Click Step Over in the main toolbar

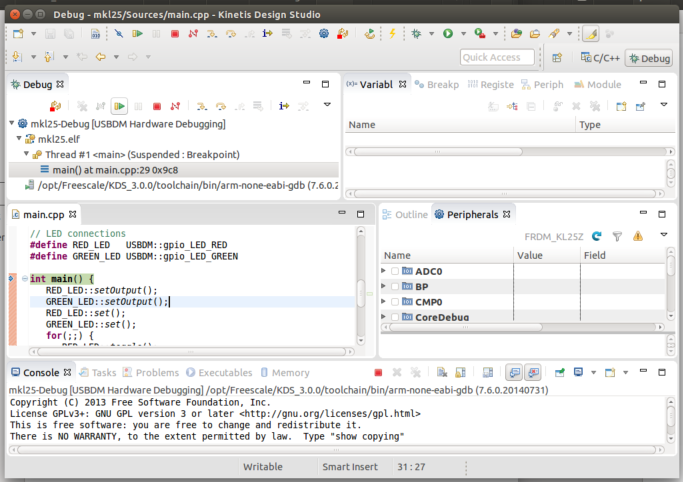pyautogui.click(x=230, y=34)
